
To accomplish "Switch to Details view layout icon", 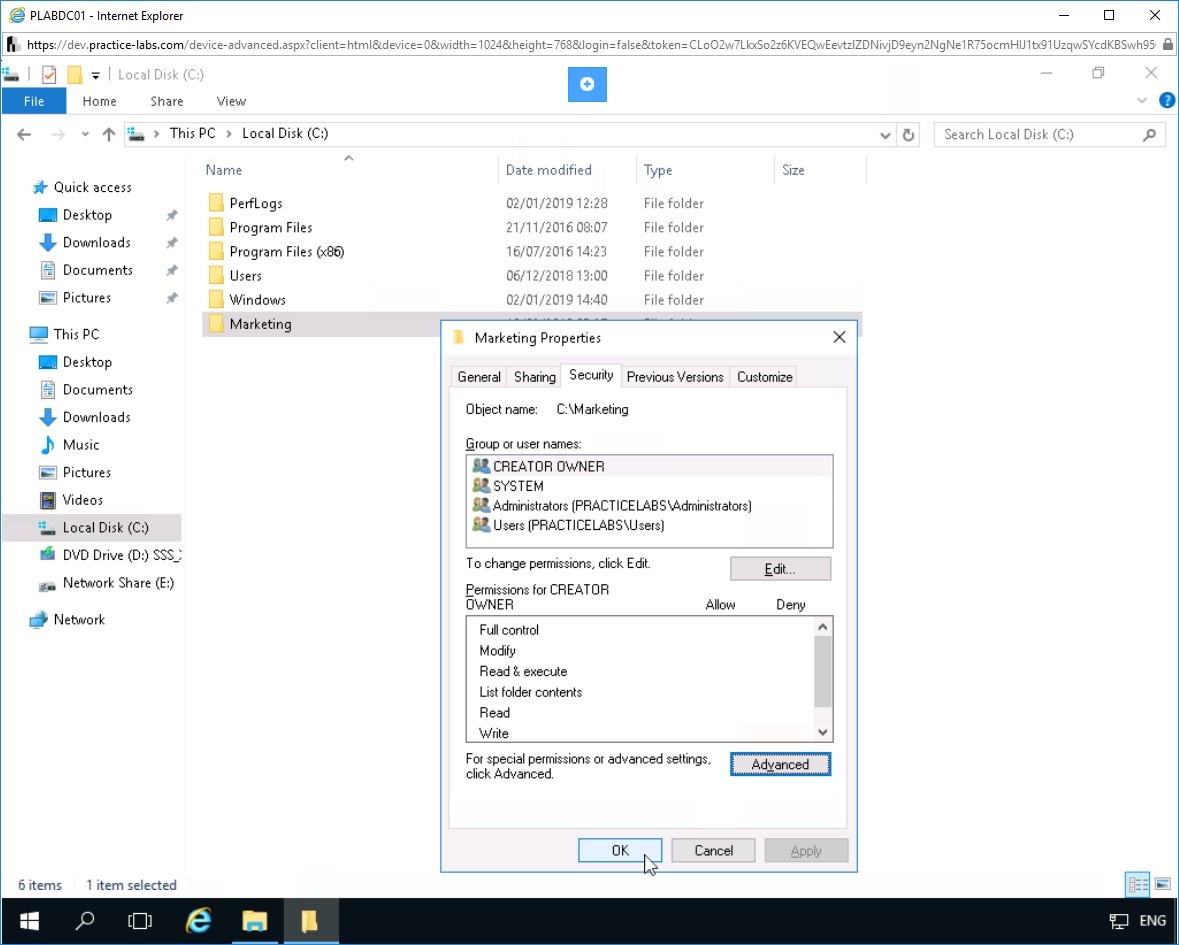I will [x=1138, y=884].
